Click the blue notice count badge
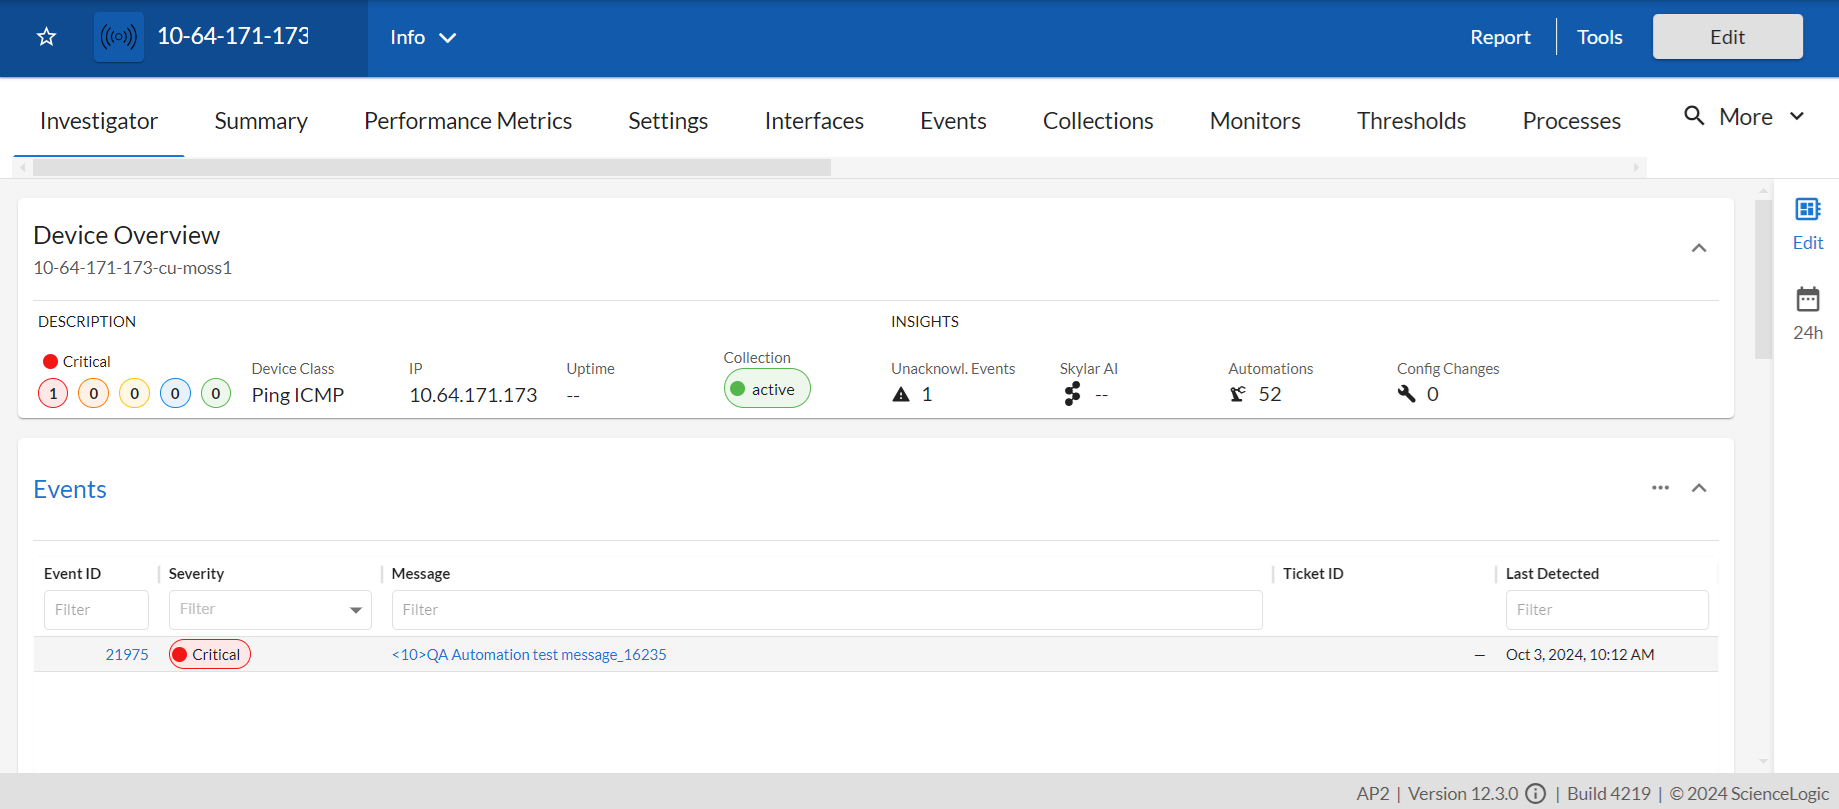Viewport: 1839px width, 809px height. point(175,394)
